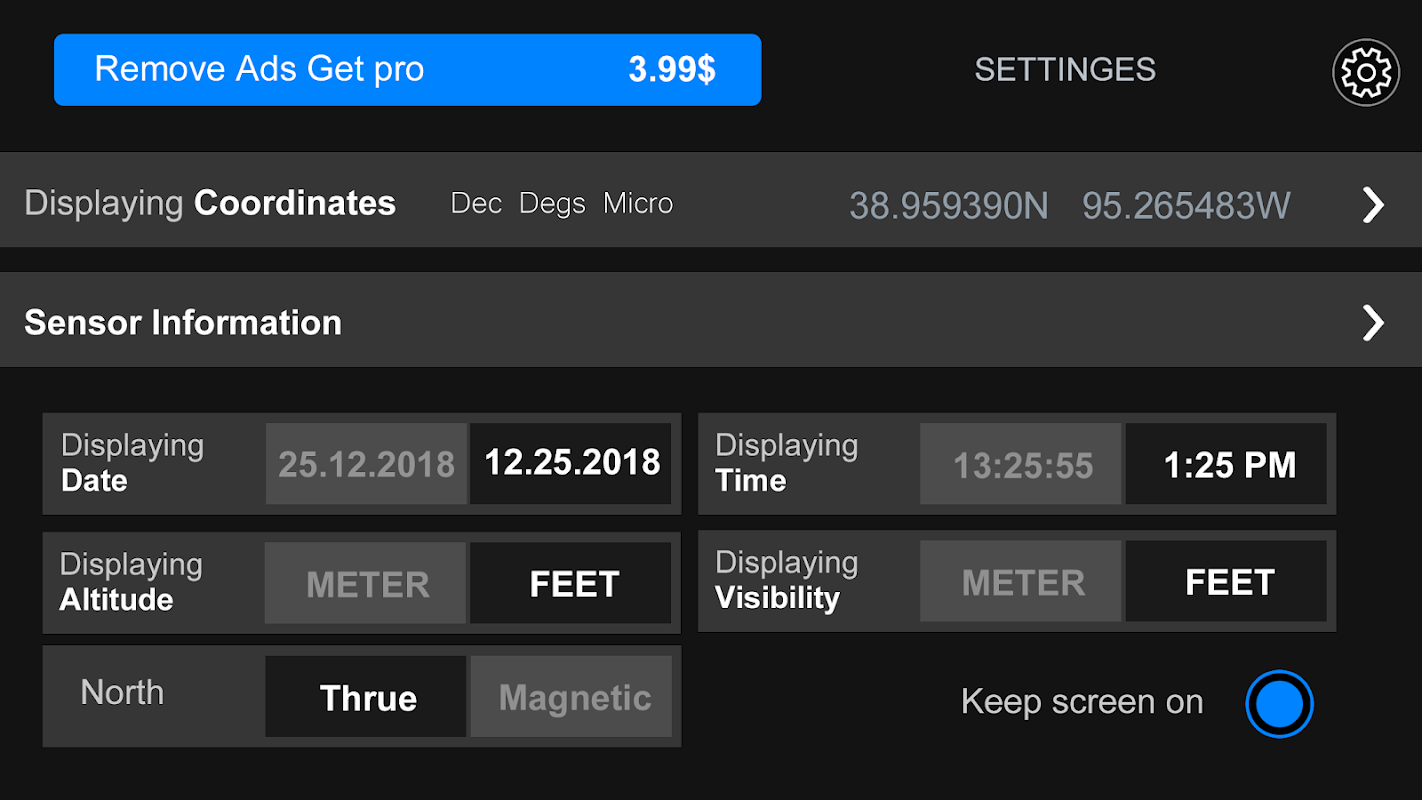Select Magnetic north option

pos(574,698)
